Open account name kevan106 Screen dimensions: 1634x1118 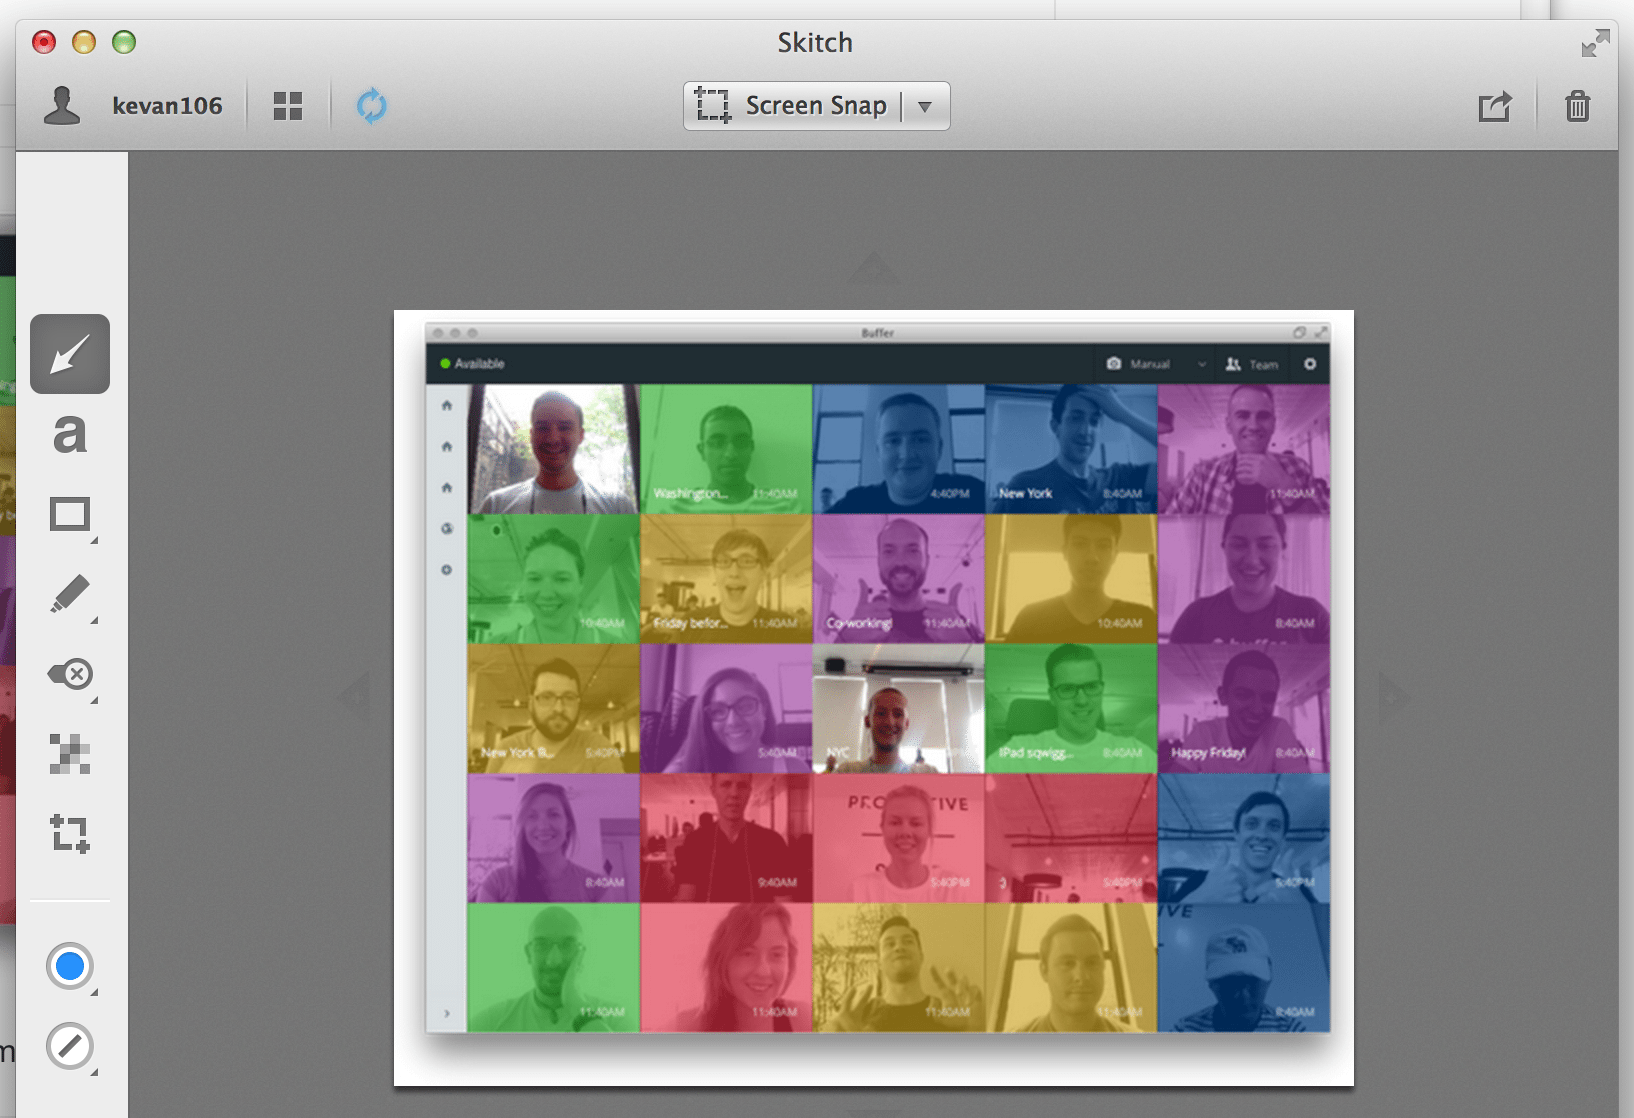pyautogui.click(x=167, y=106)
